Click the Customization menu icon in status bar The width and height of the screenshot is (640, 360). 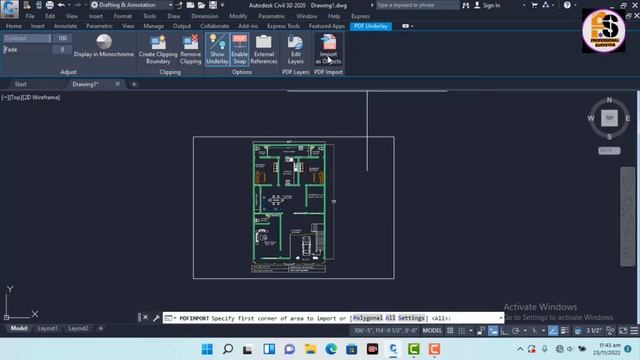click(634, 331)
